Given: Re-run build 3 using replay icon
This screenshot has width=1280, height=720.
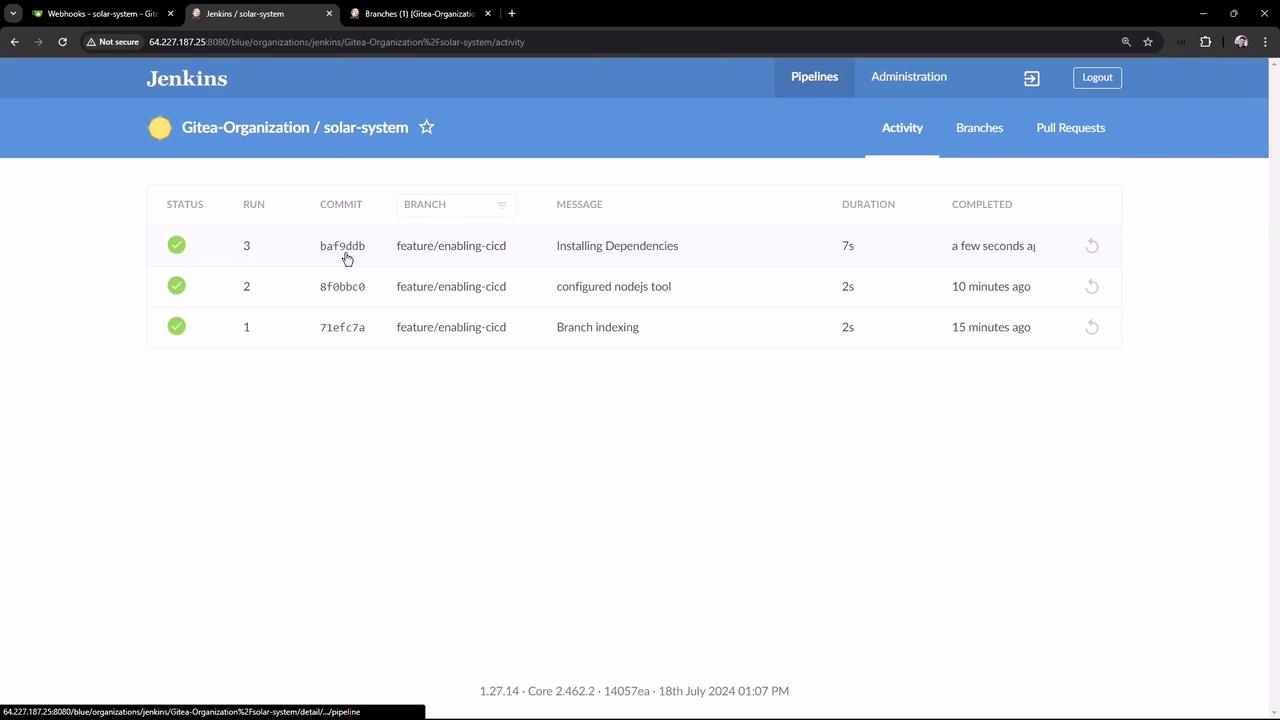Looking at the screenshot, I should click(1092, 246).
